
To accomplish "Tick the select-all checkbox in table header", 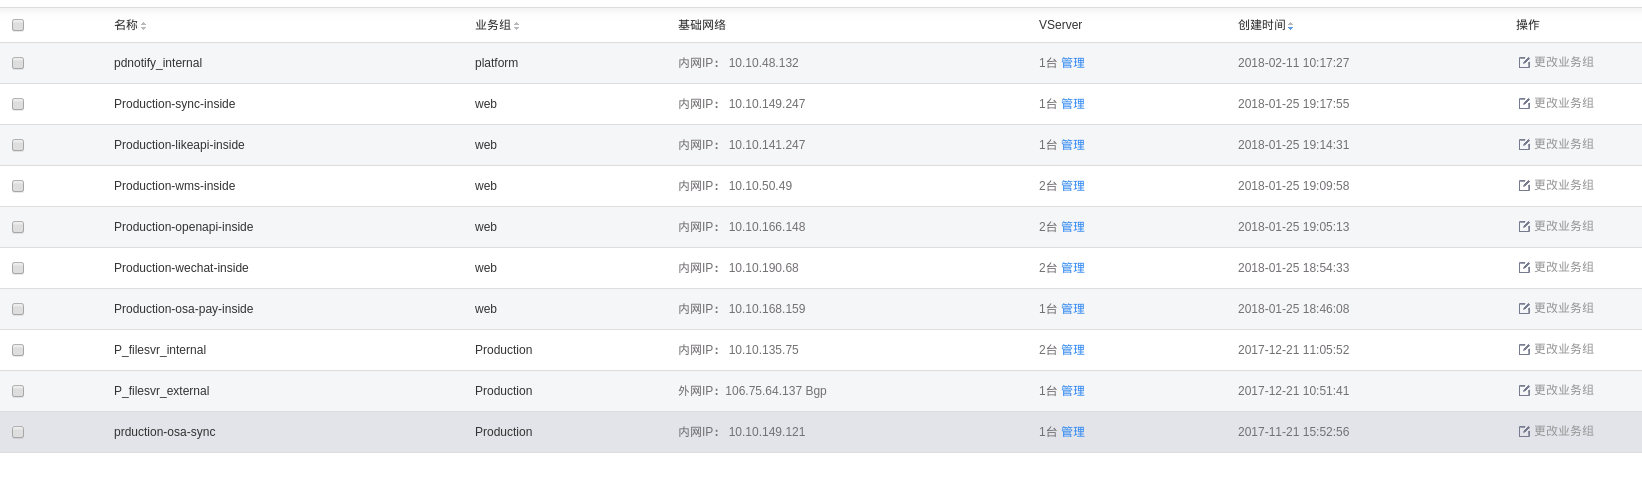I will click(18, 25).
